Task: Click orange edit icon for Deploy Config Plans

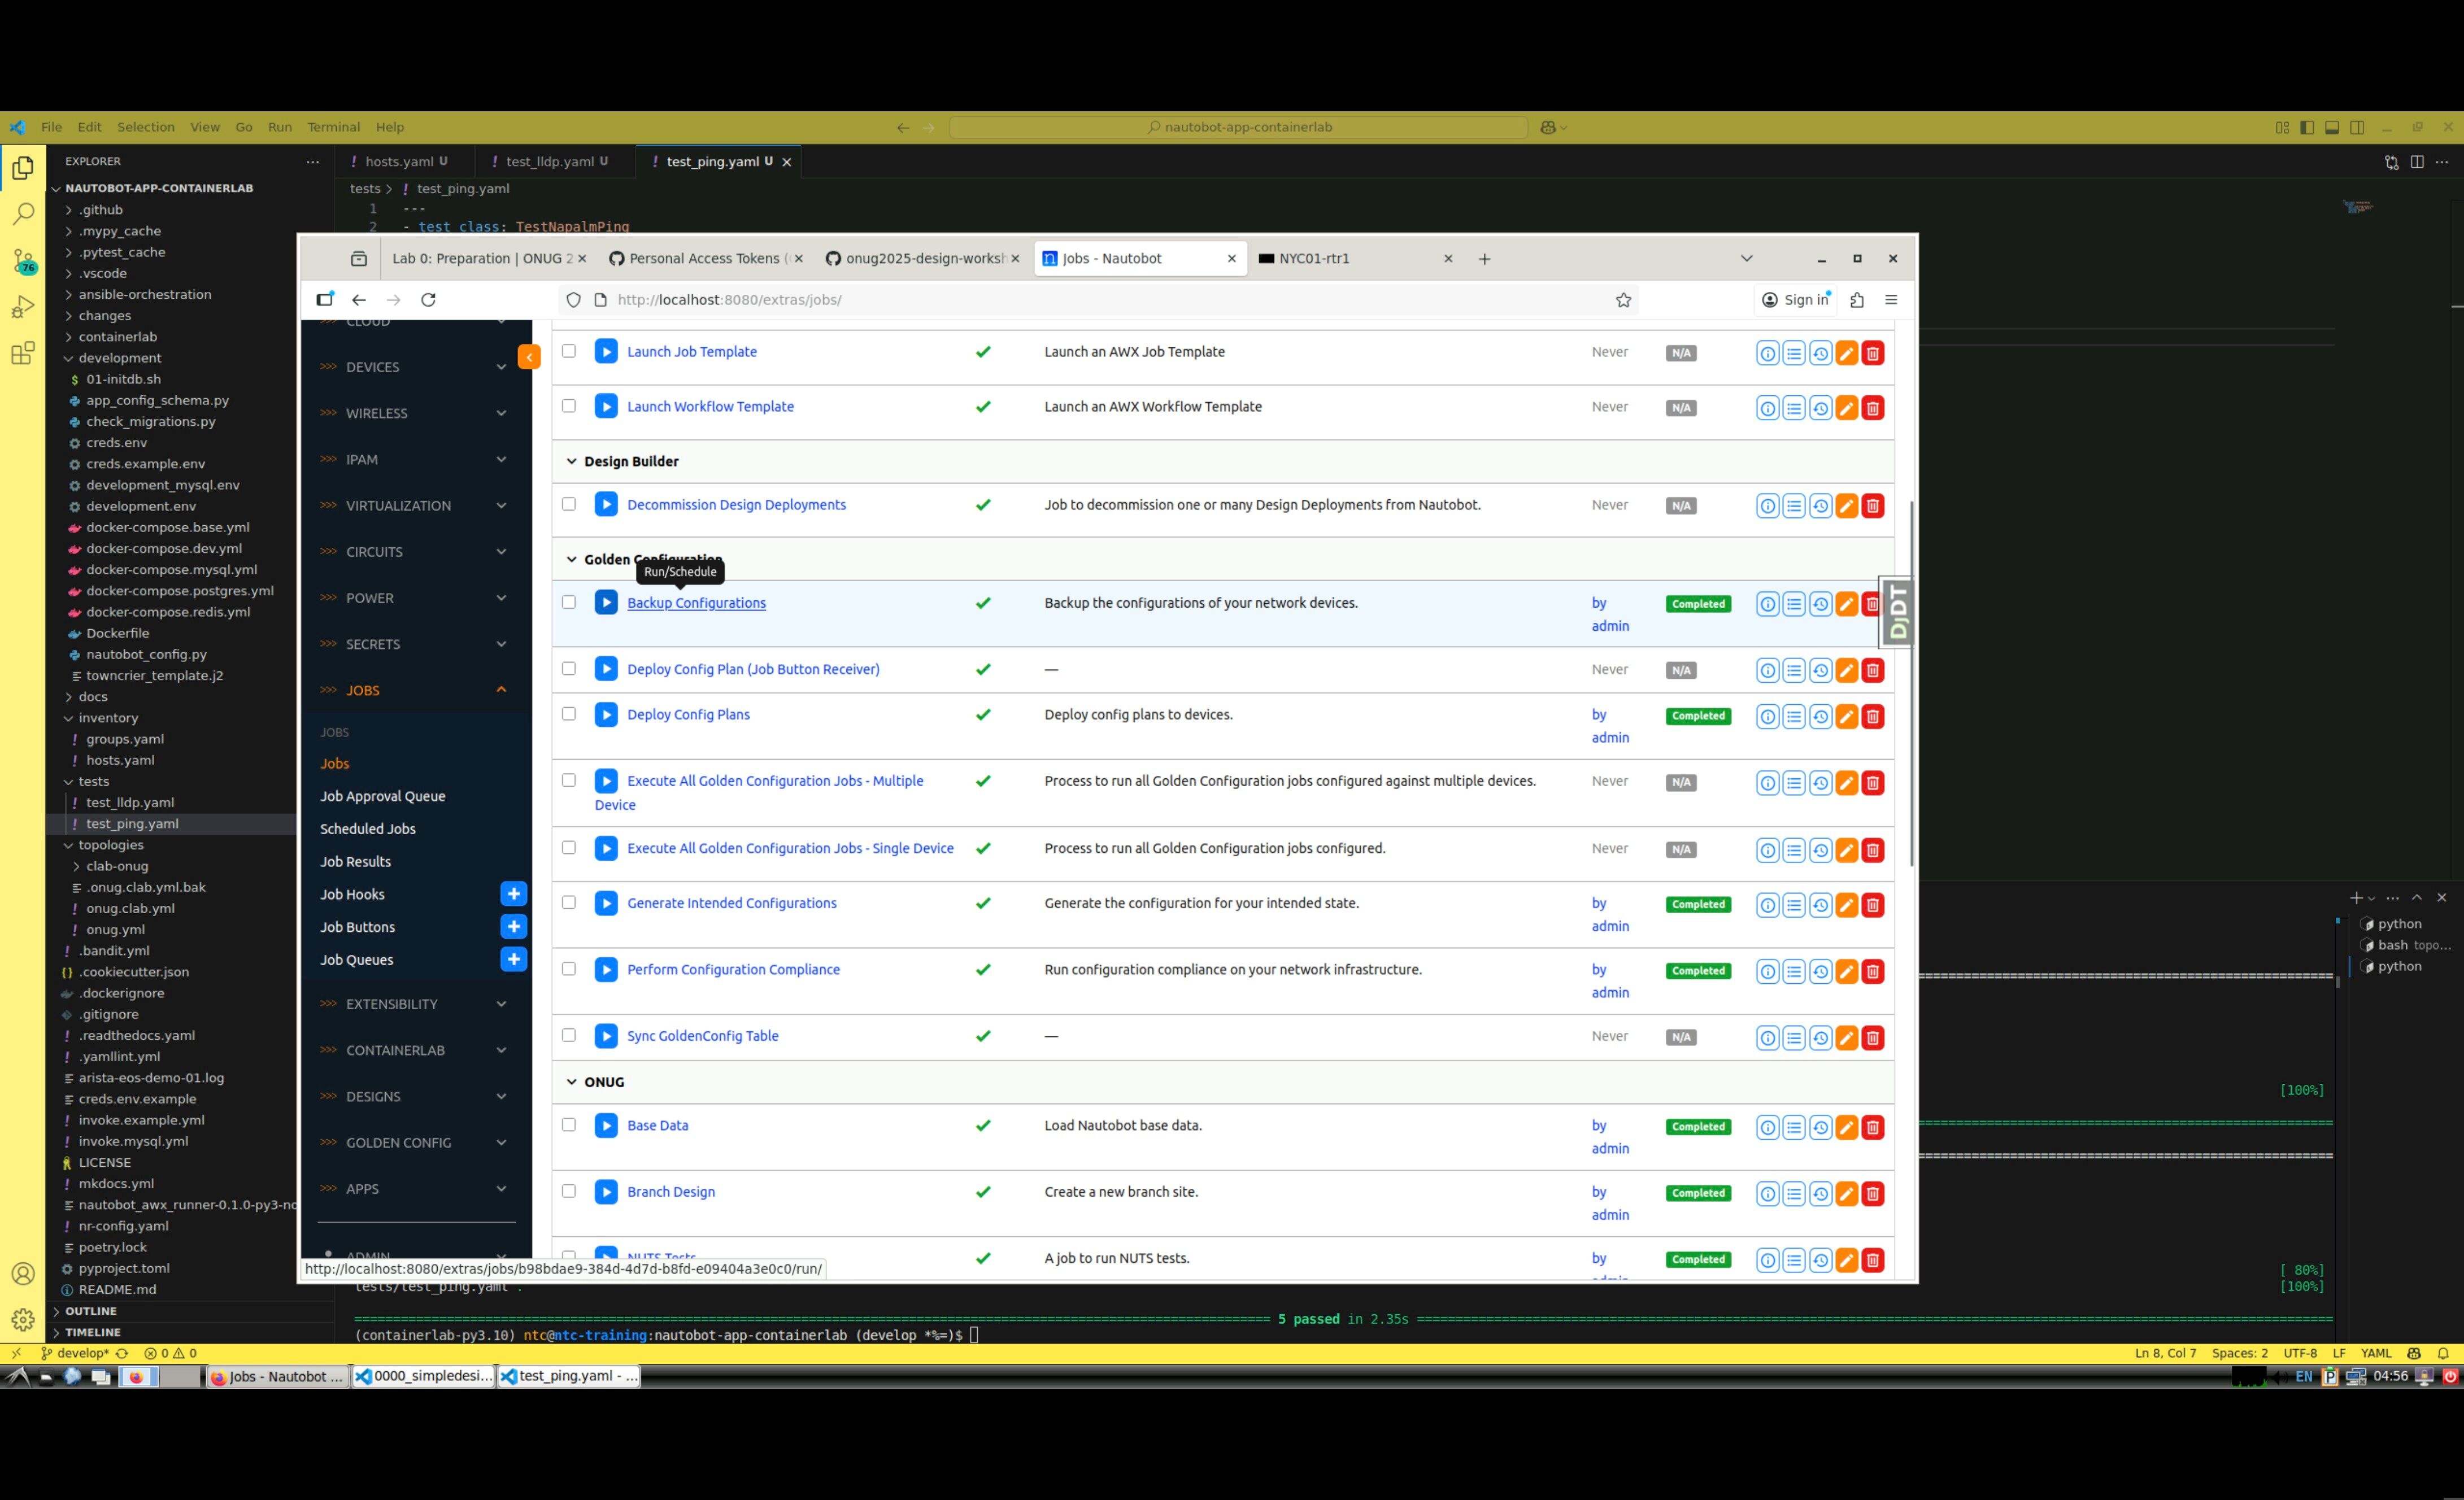Action: pyautogui.click(x=1847, y=716)
